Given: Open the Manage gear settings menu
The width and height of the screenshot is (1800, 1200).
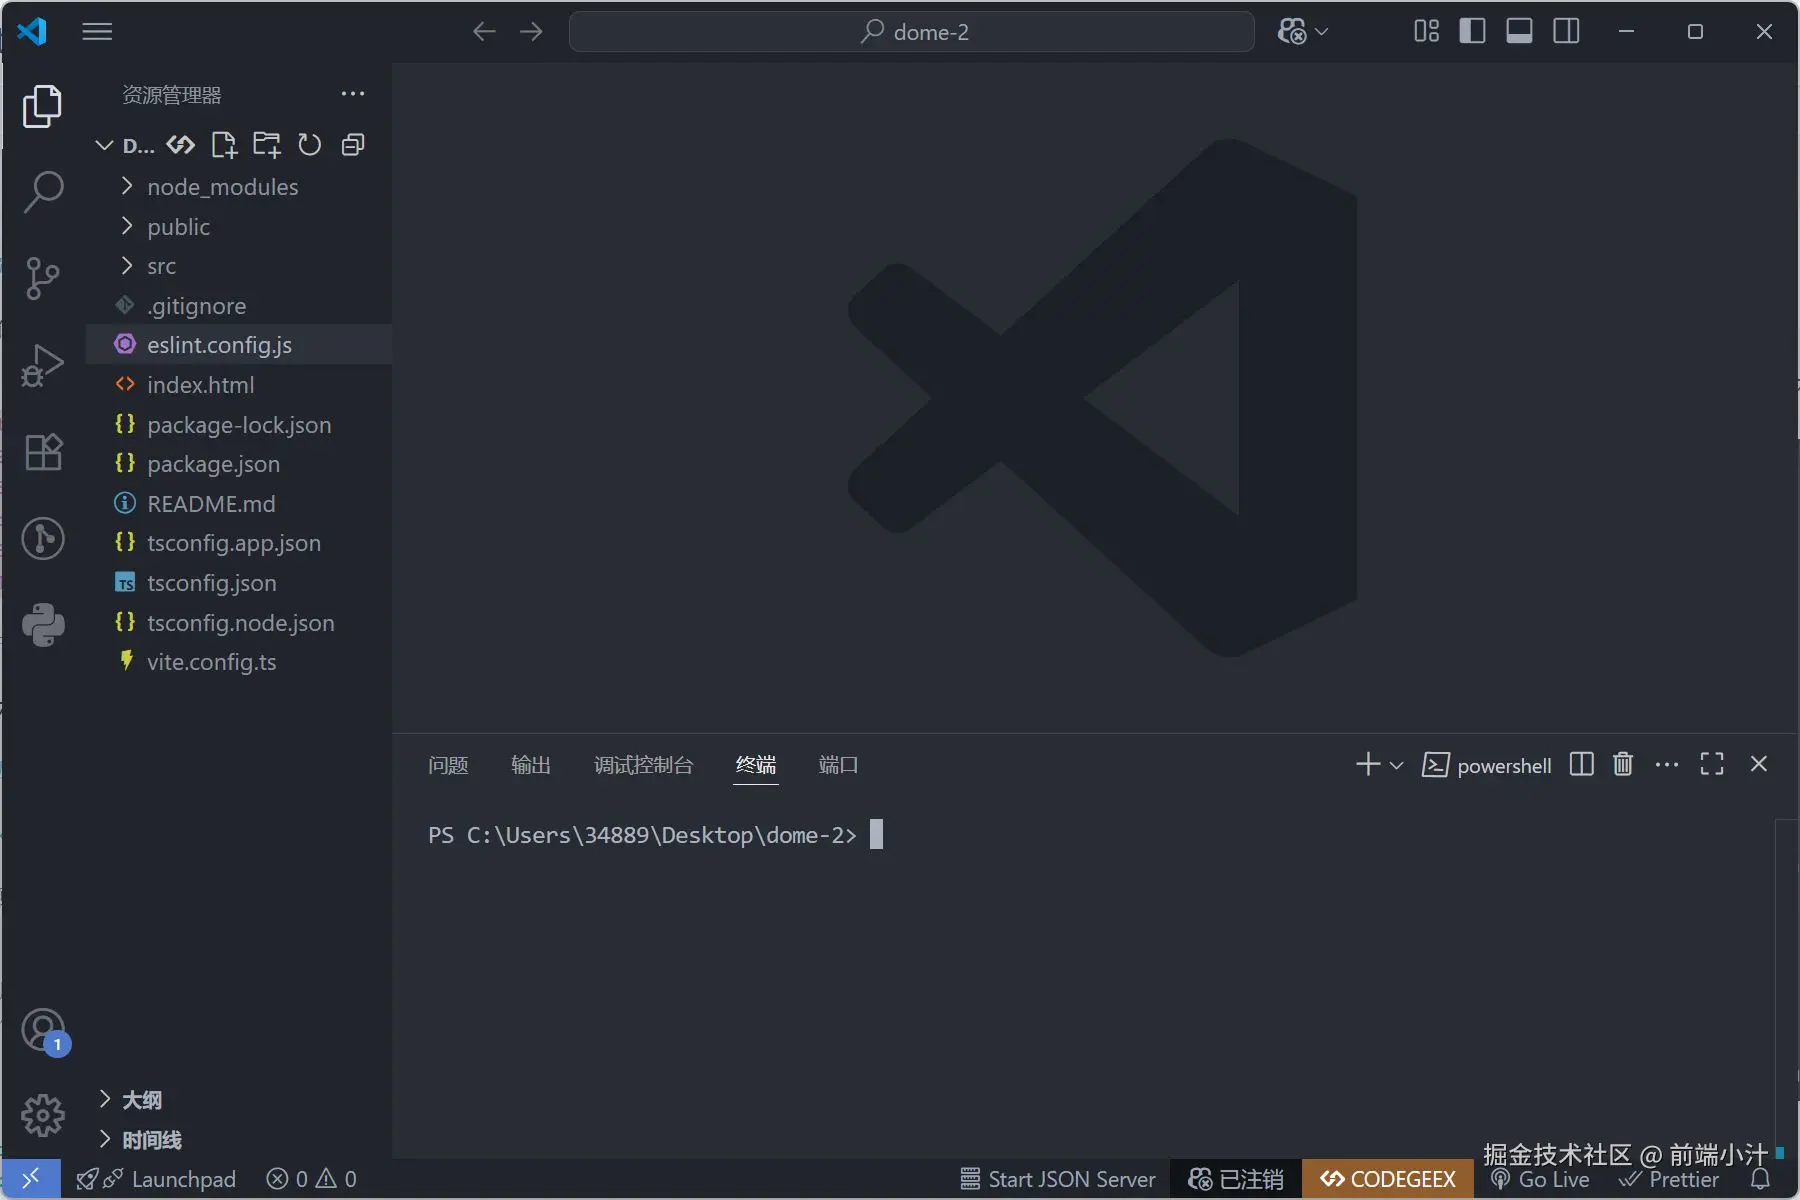Looking at the screenshot, I should [x=43, y=1114].
